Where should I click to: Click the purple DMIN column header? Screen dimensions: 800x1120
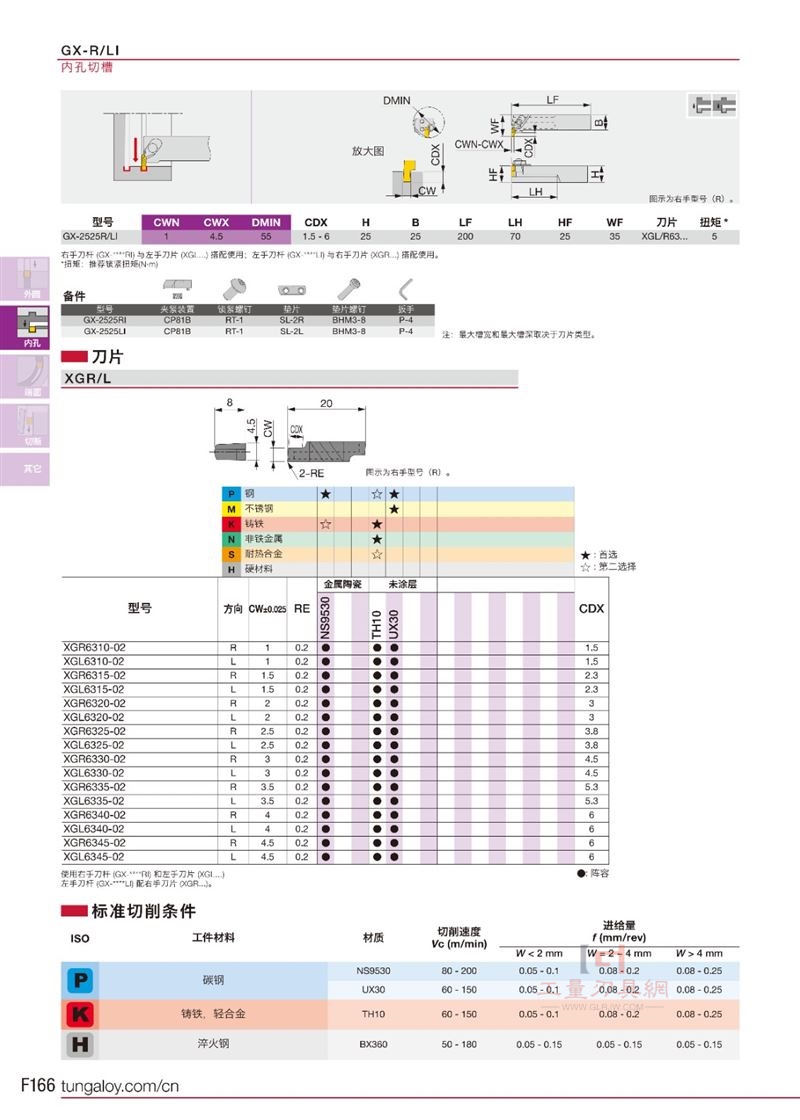tap(266, 222)
